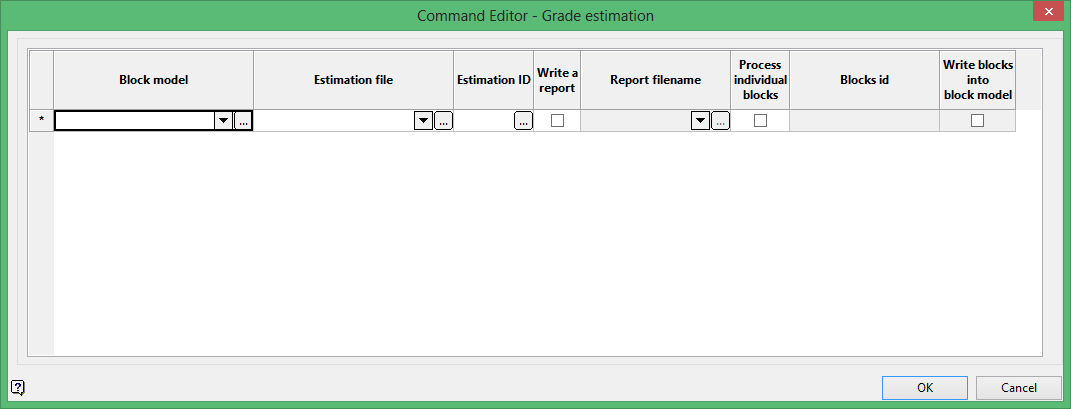The image size is (1071, 409).
Task: Open the Estimation file dropdown list
Action: pyautogui.click(x=423, y=121)
